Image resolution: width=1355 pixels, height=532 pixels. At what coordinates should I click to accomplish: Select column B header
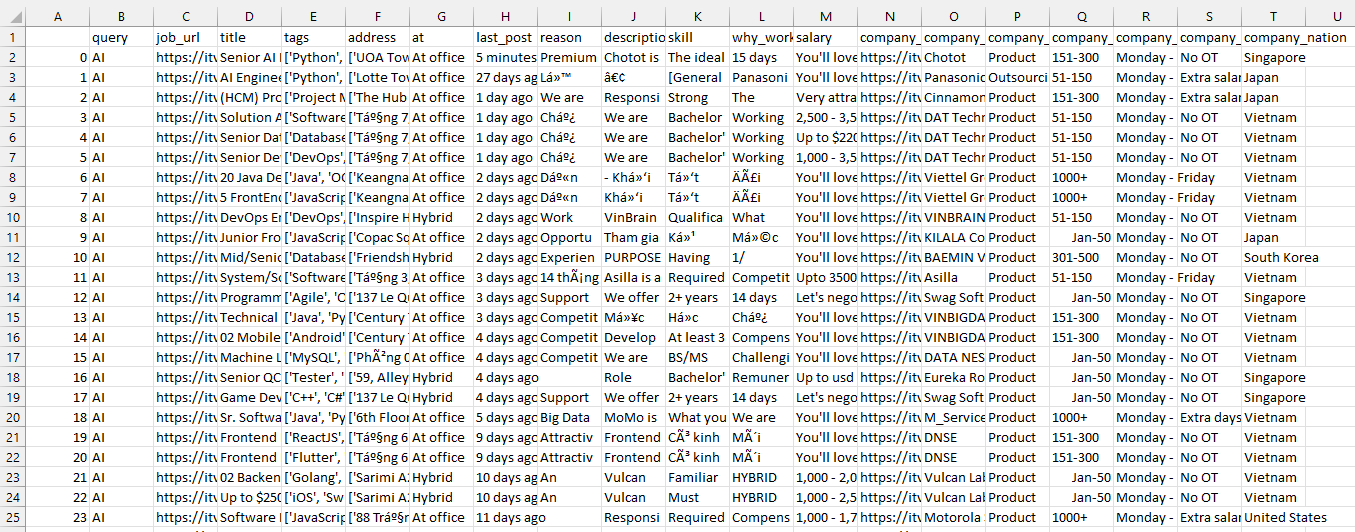click(x=121, y=16)
